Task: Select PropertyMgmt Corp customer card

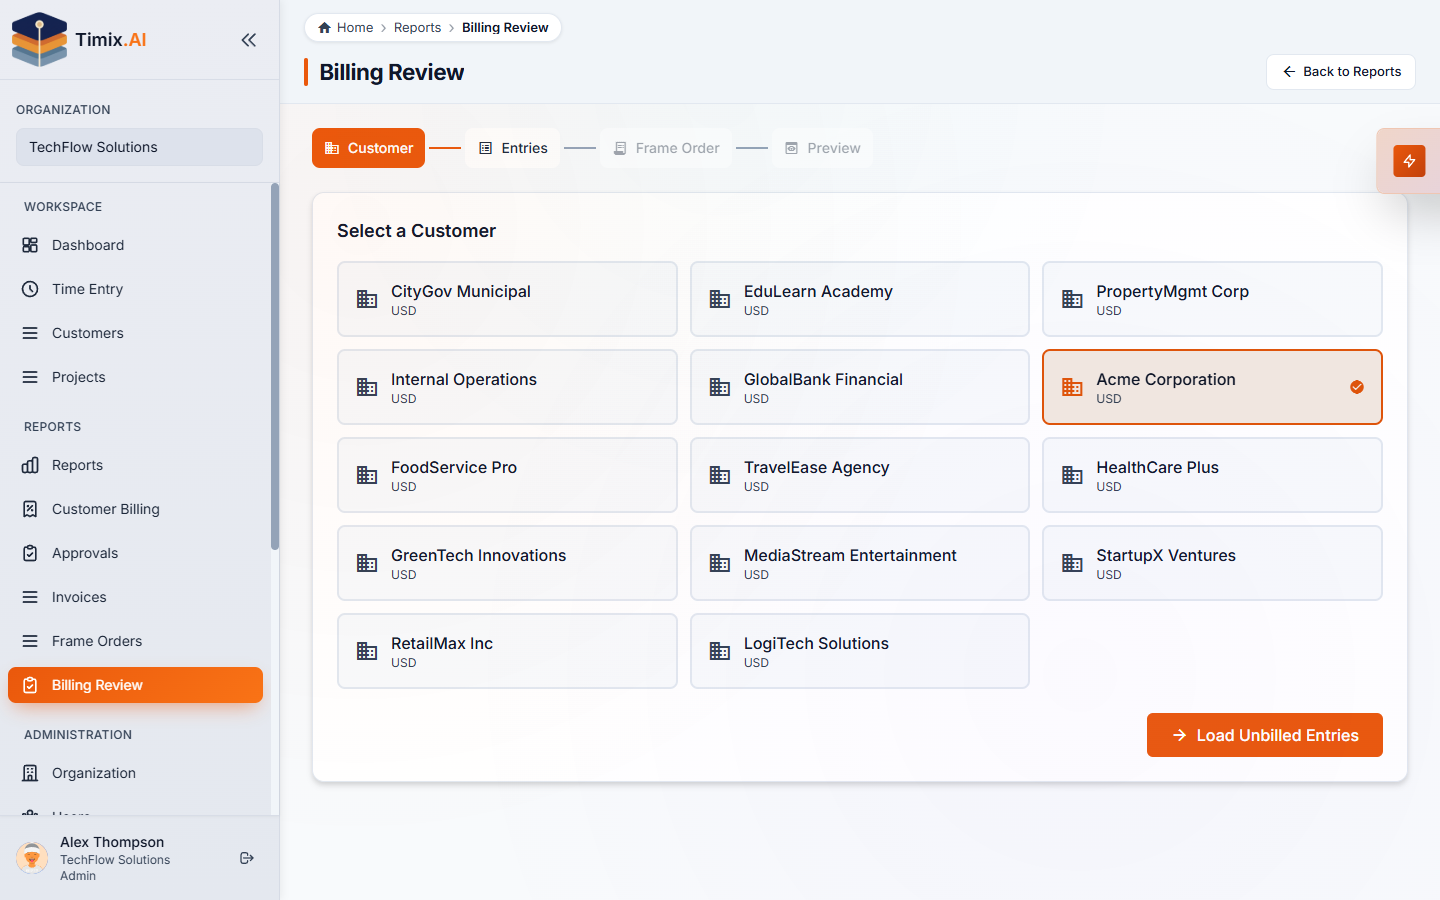Action: pyautogui.click(x=1212, y=299)
